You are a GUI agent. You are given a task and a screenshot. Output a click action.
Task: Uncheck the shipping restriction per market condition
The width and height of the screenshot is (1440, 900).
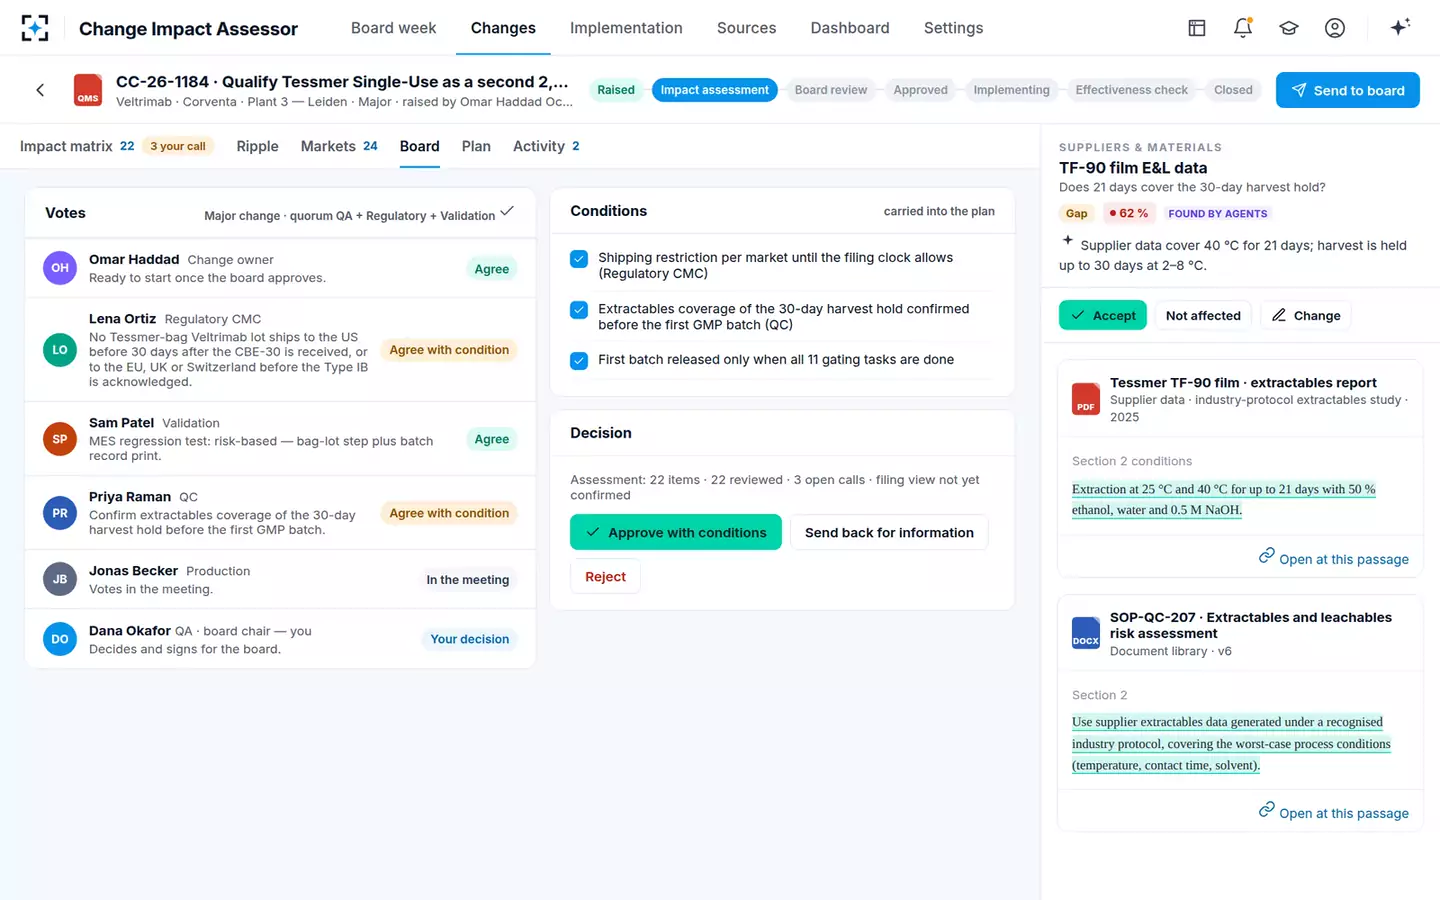[579, 259]
